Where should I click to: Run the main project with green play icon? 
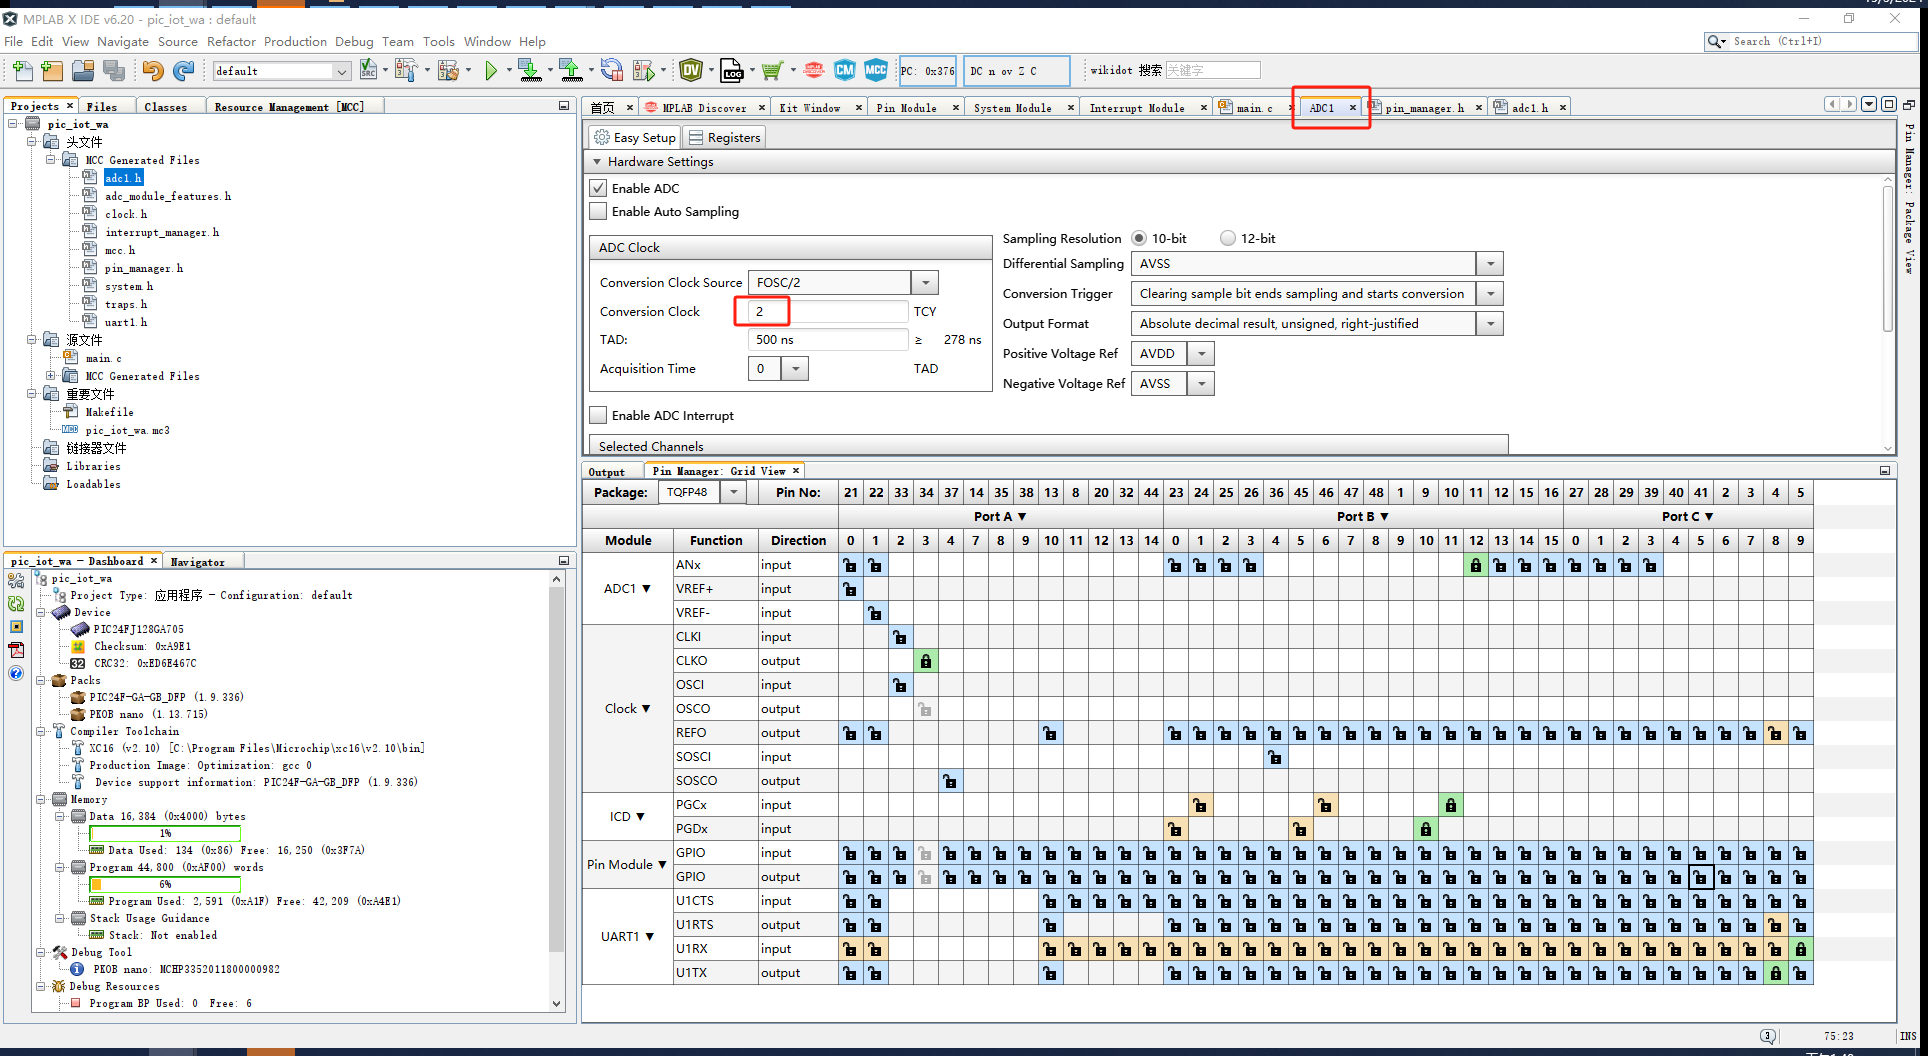[490, 70]
